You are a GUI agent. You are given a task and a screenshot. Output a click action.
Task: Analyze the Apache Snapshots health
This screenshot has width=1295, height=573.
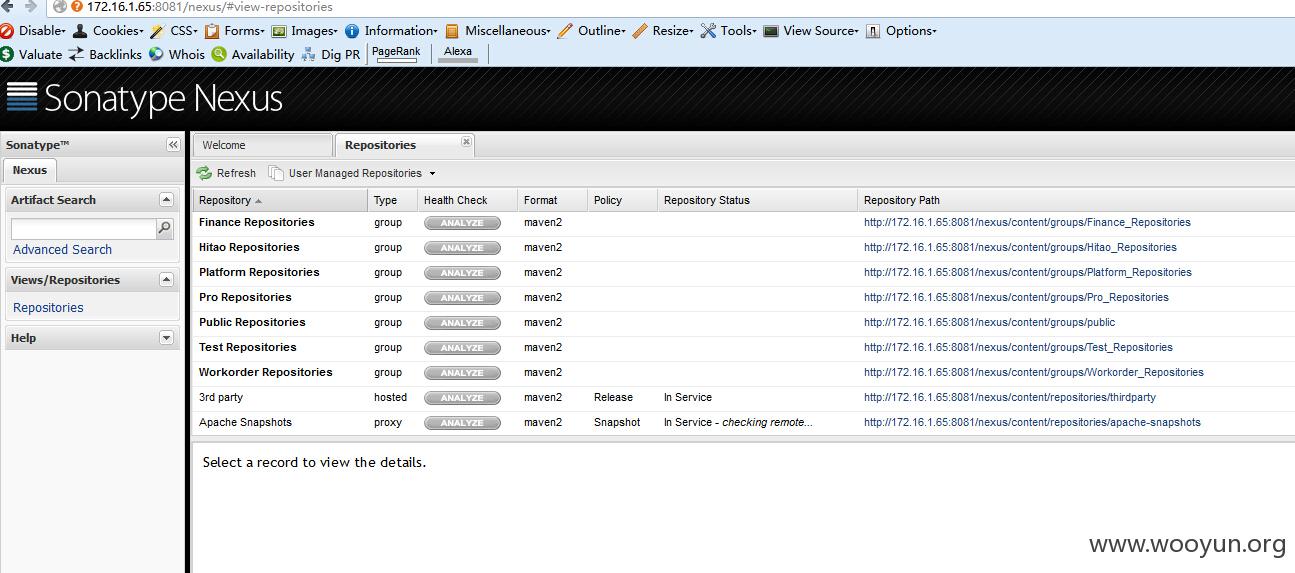[x=462, y=423]
